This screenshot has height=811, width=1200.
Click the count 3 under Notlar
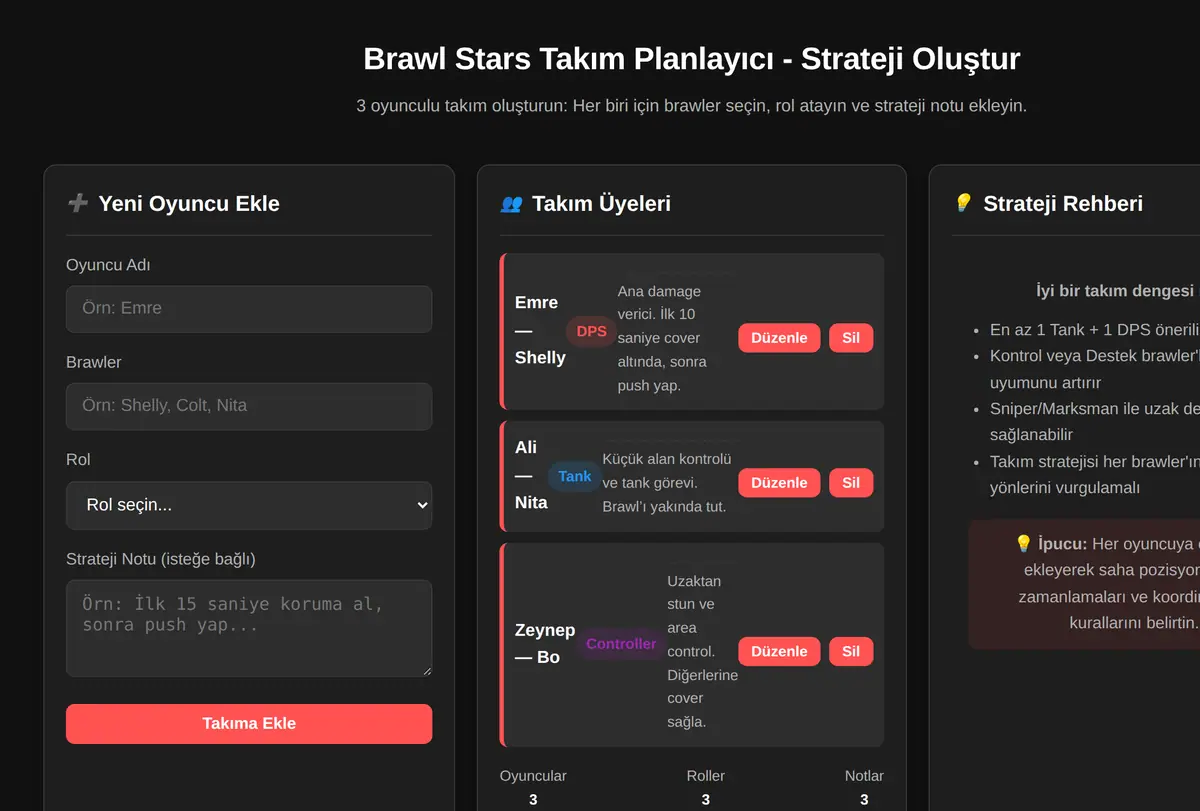tap(864, 800)
